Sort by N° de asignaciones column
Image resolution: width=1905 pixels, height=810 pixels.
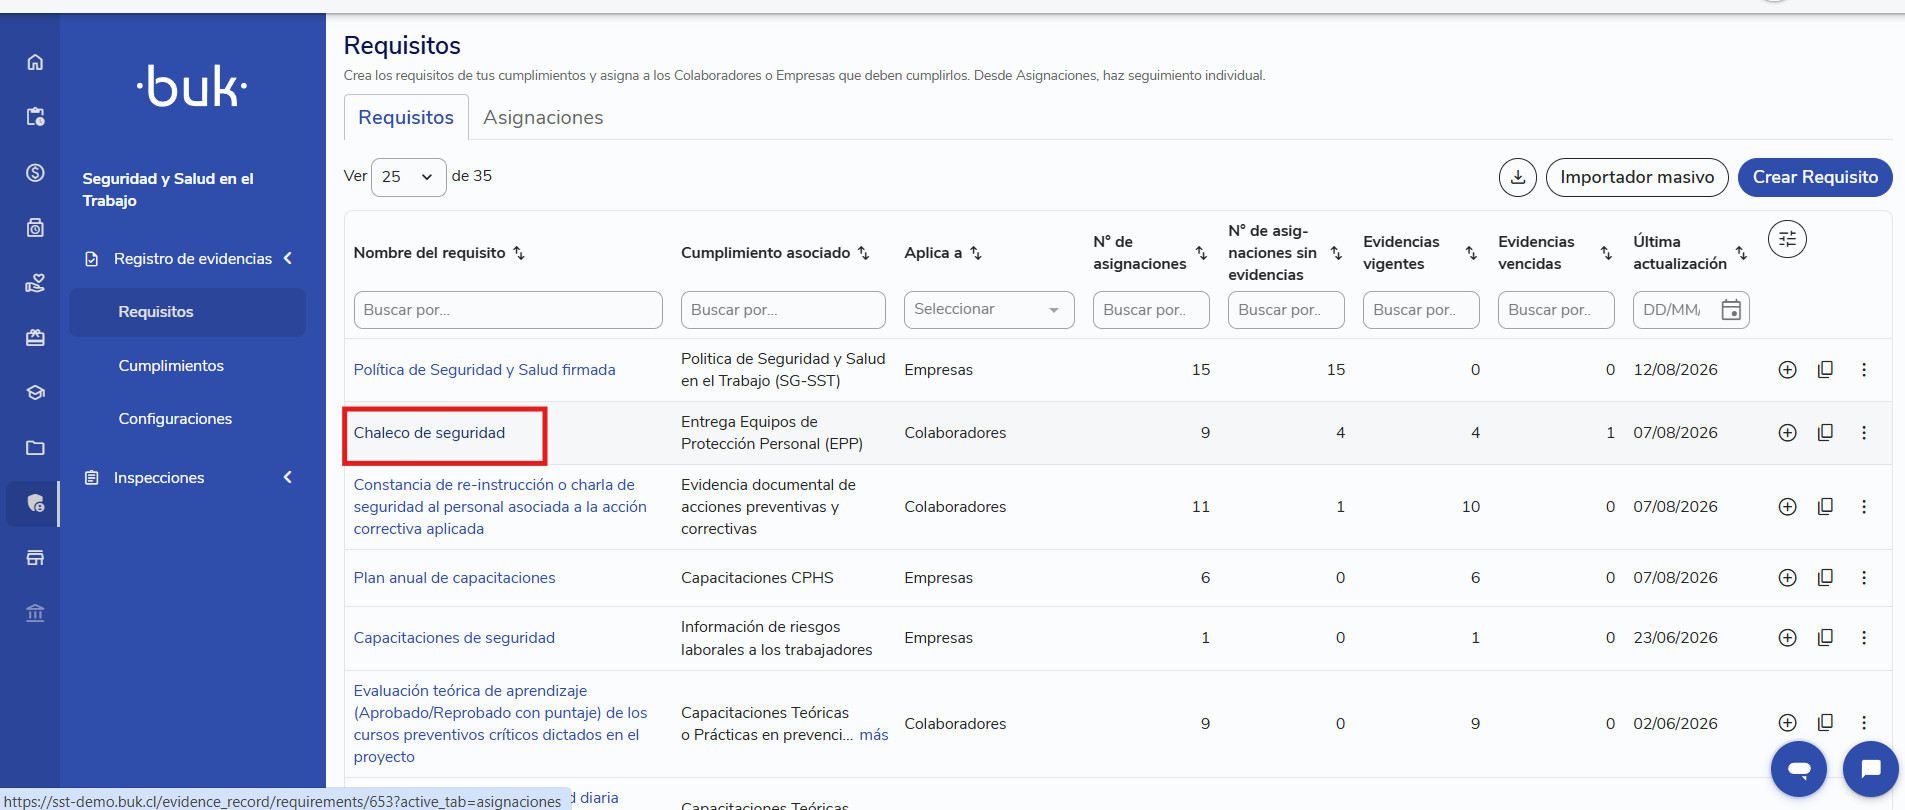[x=1201, y=253]
